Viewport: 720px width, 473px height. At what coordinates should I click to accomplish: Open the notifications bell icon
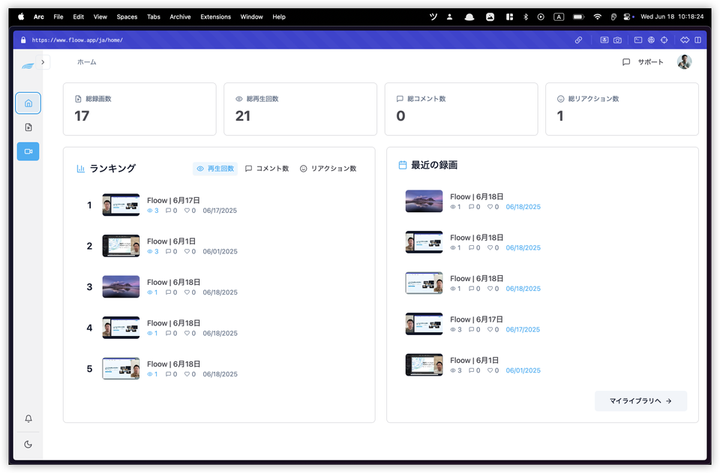tap(28, 418)
